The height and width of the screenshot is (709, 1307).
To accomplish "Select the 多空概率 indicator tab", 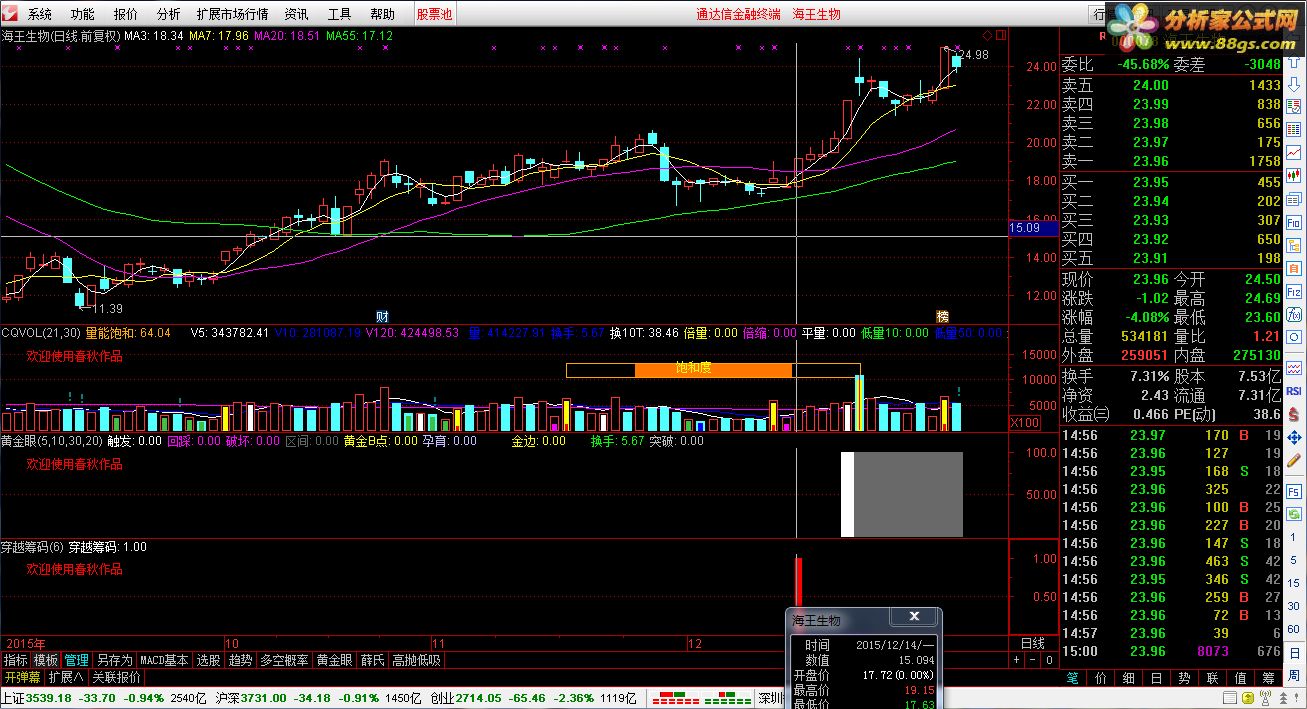I will click(284, 660).
